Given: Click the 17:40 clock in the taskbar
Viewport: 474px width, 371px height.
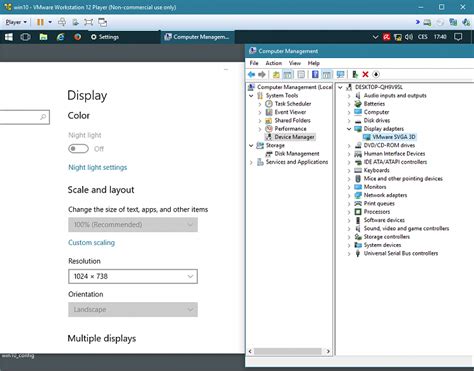Looking at the screenshot, I should pos(440,37).
